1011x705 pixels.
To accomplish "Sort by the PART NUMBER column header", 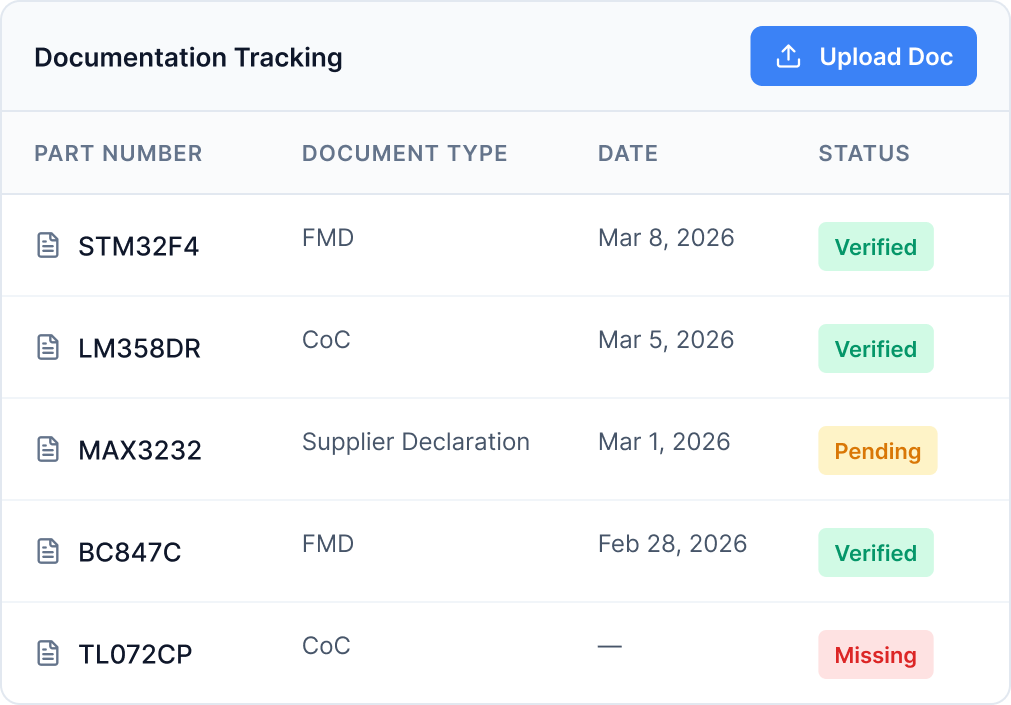I will (118, 153).
